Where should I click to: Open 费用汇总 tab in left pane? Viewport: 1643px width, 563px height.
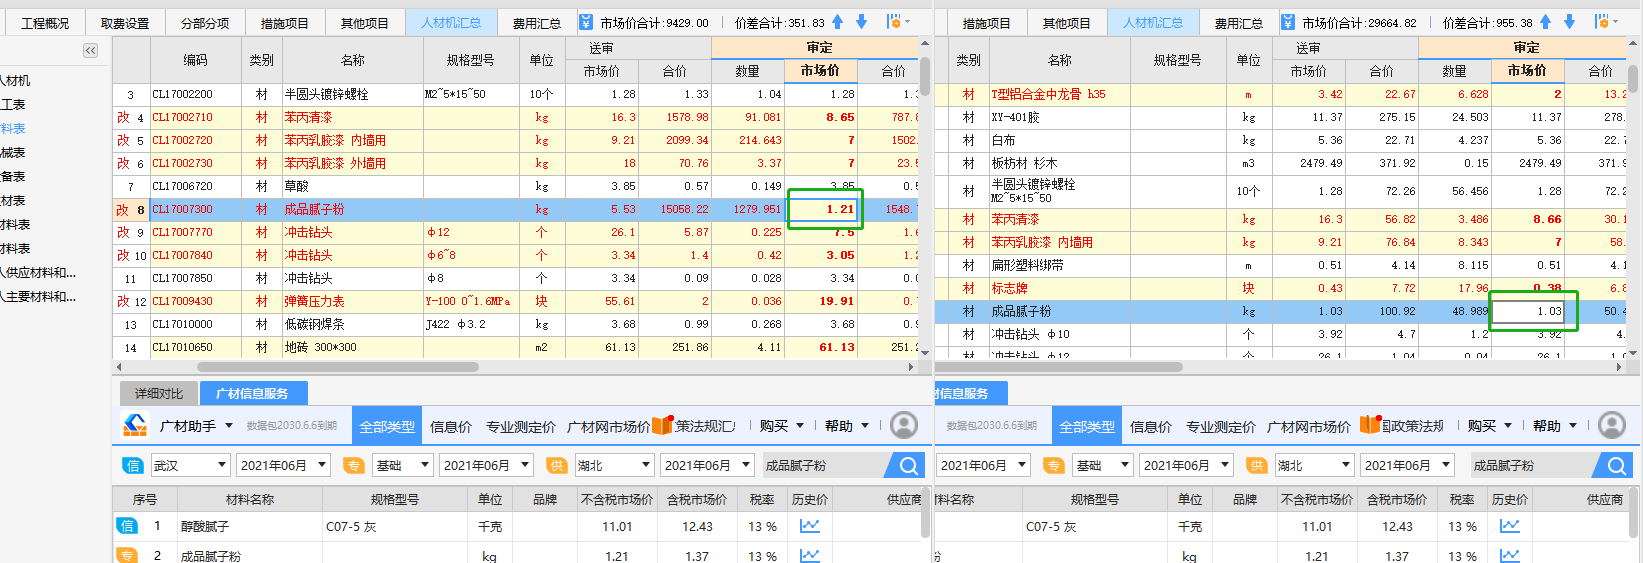tap(536, 23)
